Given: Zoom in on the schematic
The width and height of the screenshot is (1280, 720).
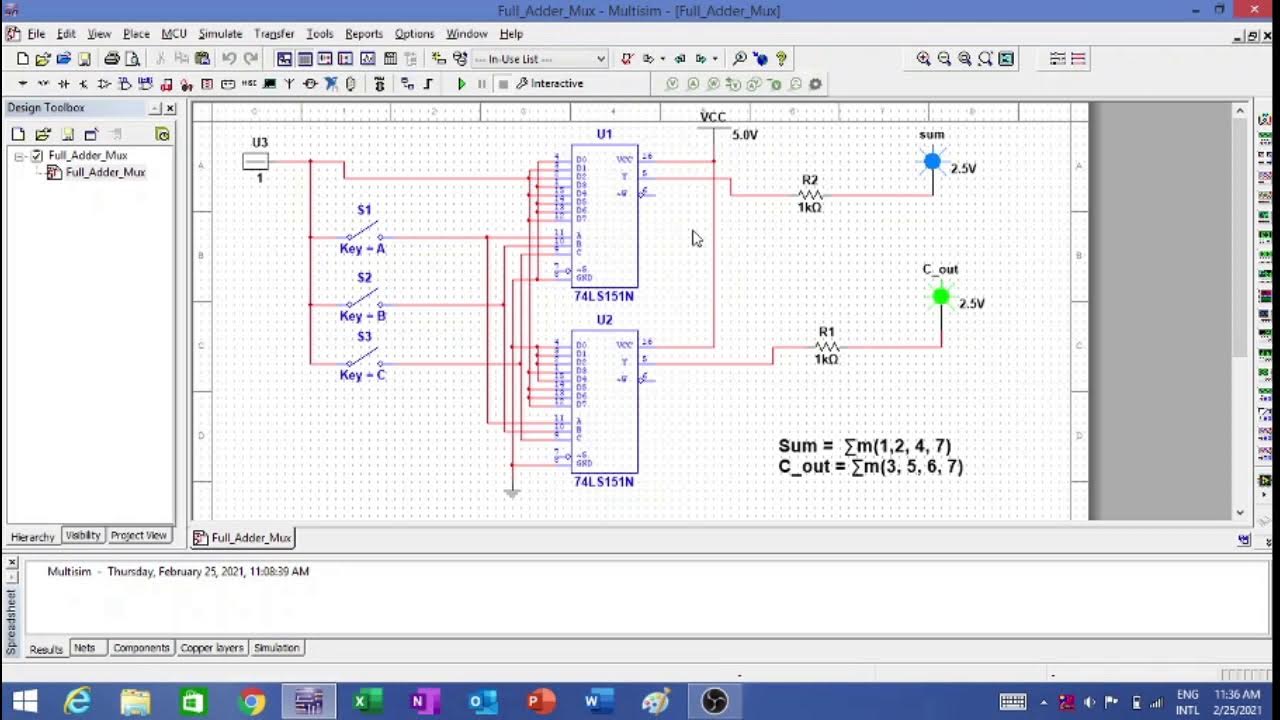Looking at the screenshot, I should (923, 59).
